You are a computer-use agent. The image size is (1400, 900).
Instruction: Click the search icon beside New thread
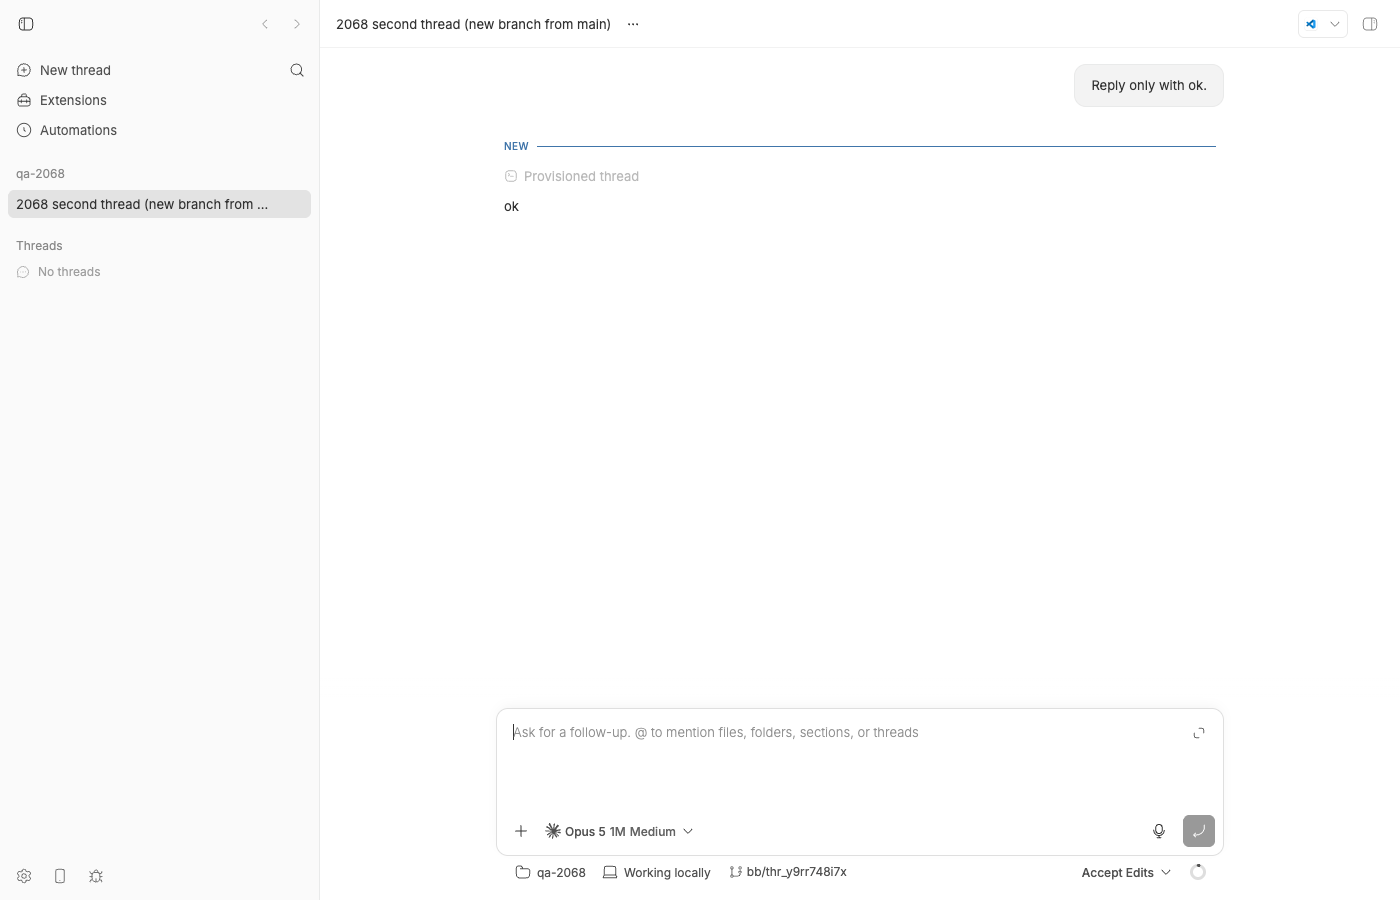[x=297, y=70]
